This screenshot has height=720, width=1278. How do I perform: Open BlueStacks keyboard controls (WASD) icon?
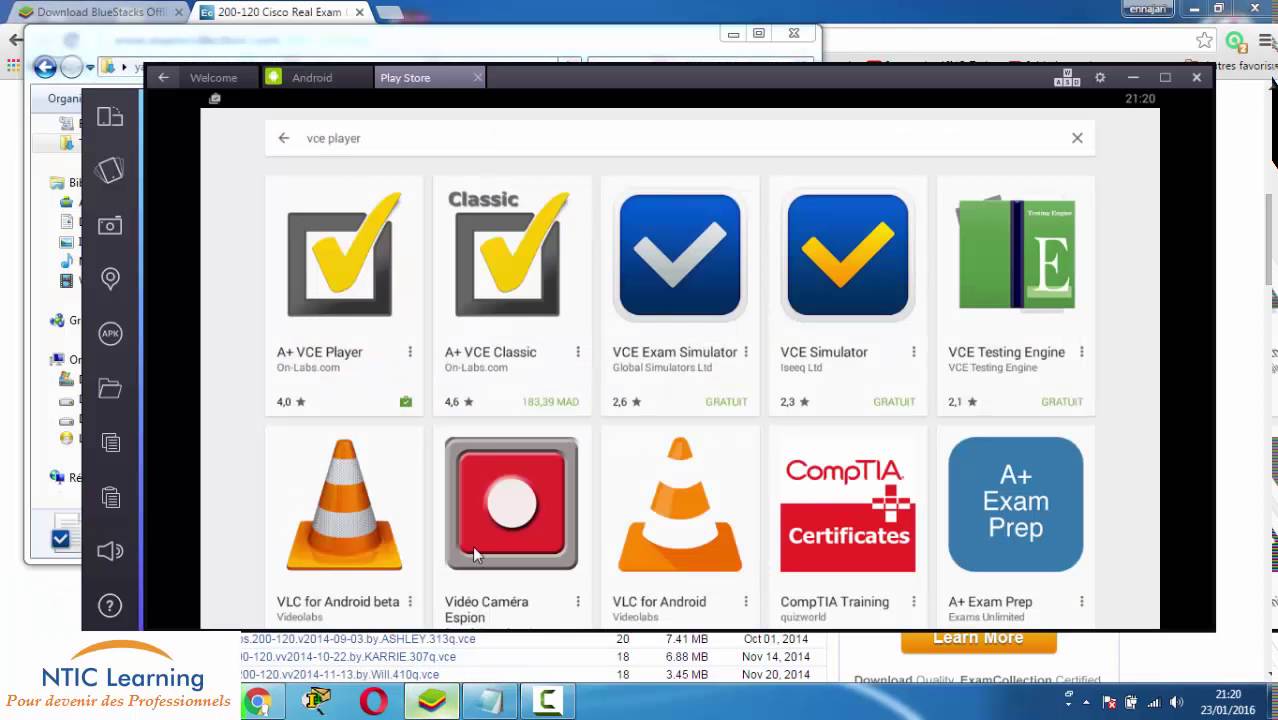point(1066,77)
